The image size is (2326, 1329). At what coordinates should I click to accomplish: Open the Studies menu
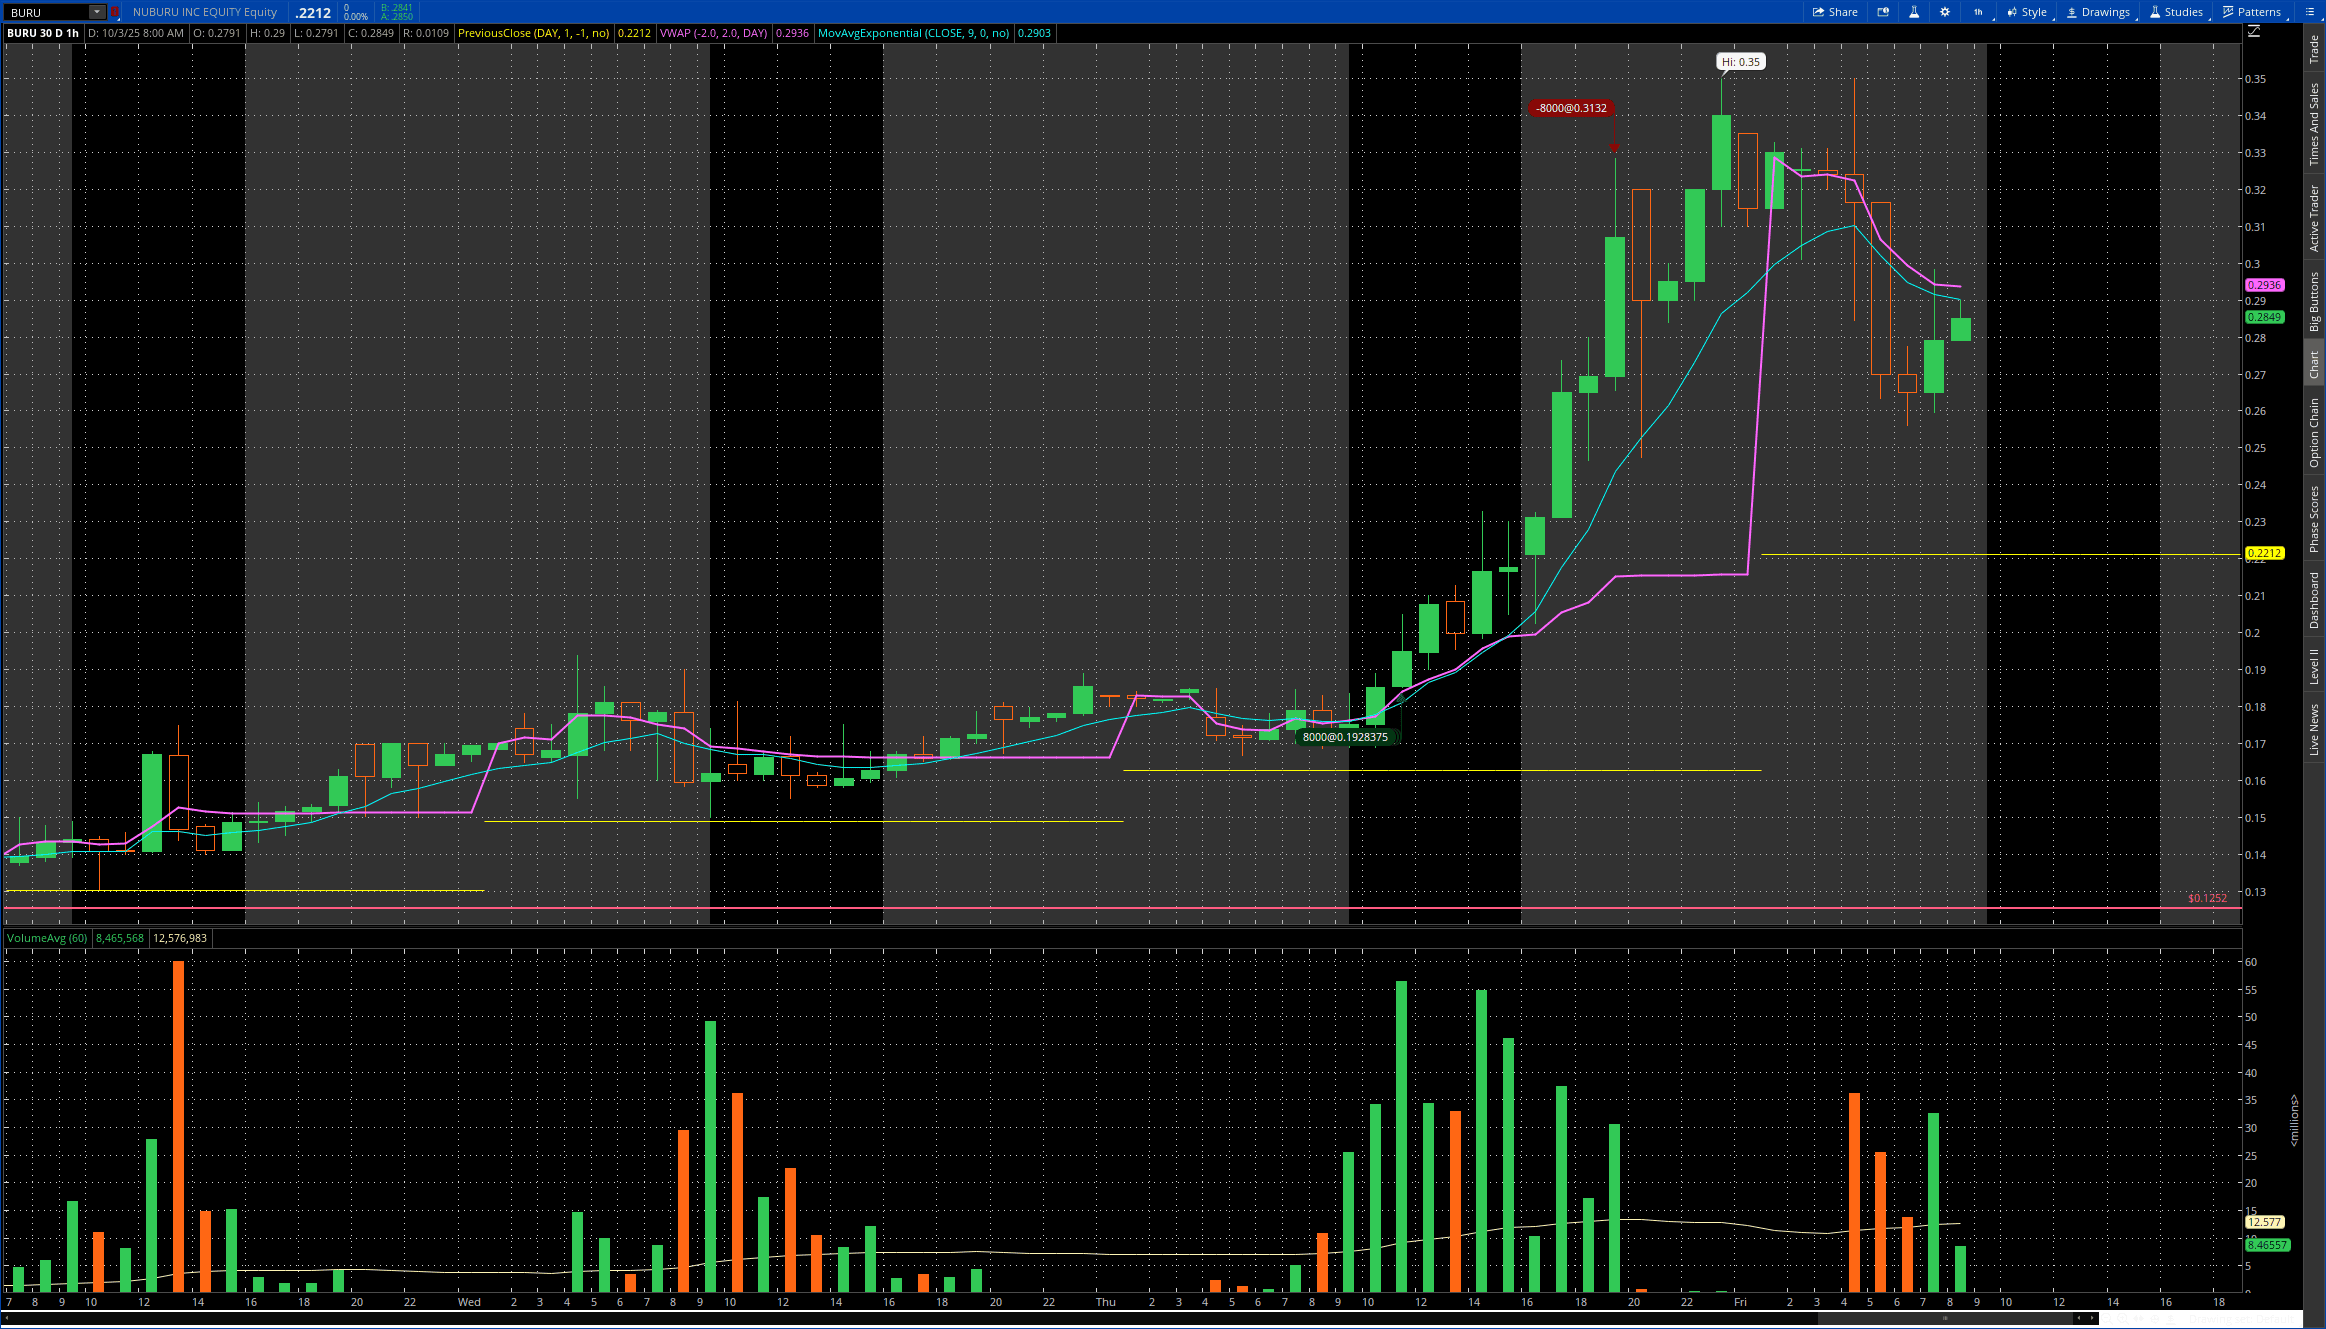click(x=2176, y=12)
